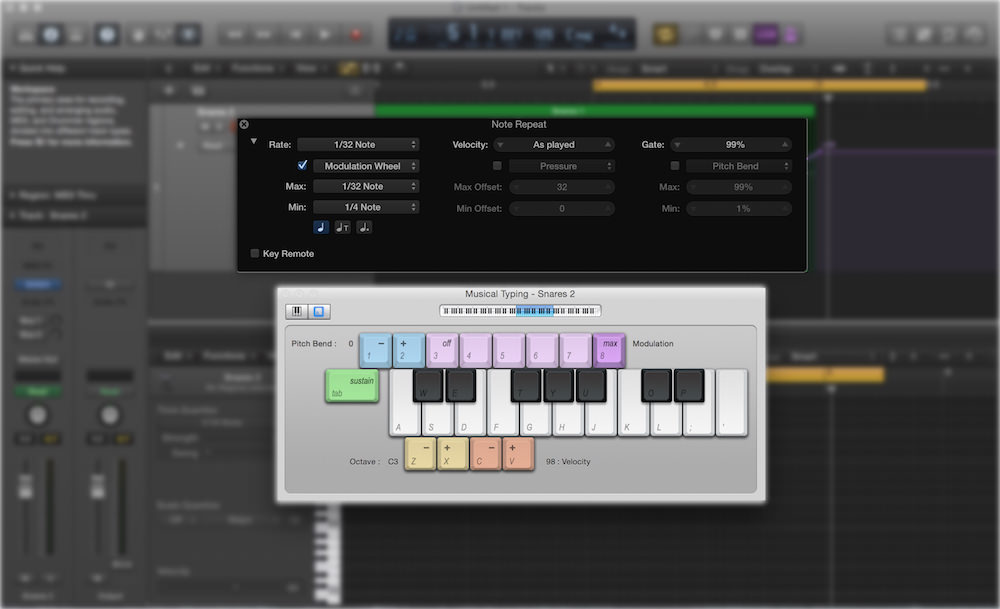Open the rate Min 1/4 Note dropdown

366,207
